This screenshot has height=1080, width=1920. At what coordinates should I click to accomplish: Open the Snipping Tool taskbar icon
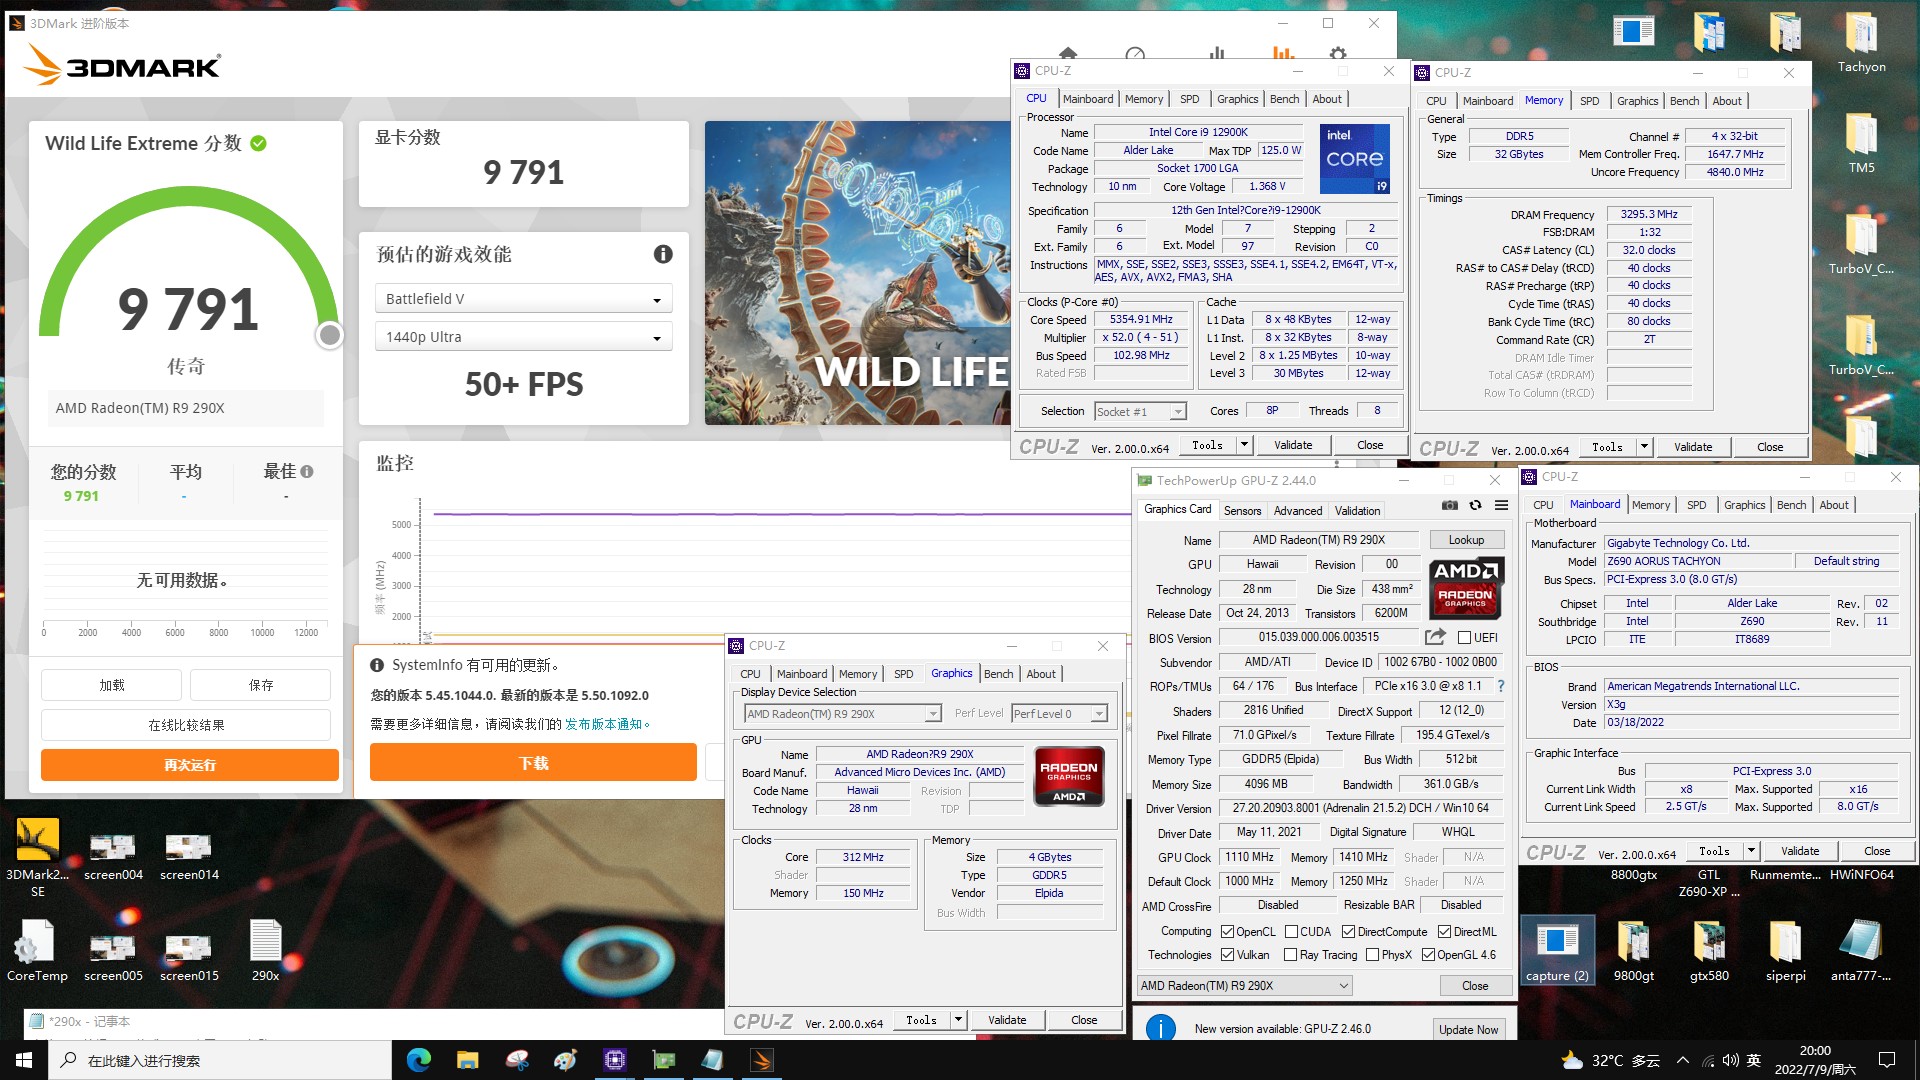[x=517, y=1060]
